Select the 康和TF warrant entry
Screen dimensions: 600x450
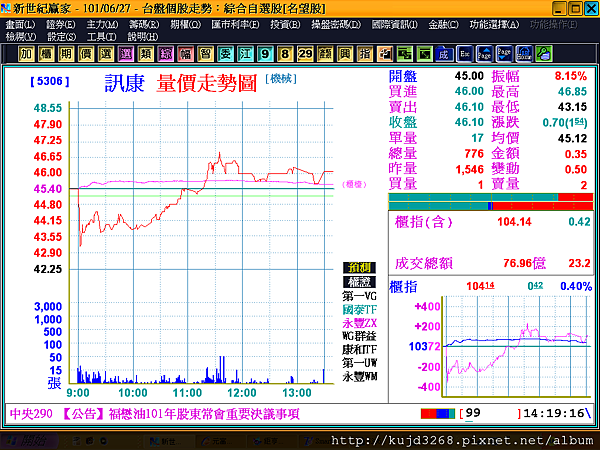click(359, 350)
